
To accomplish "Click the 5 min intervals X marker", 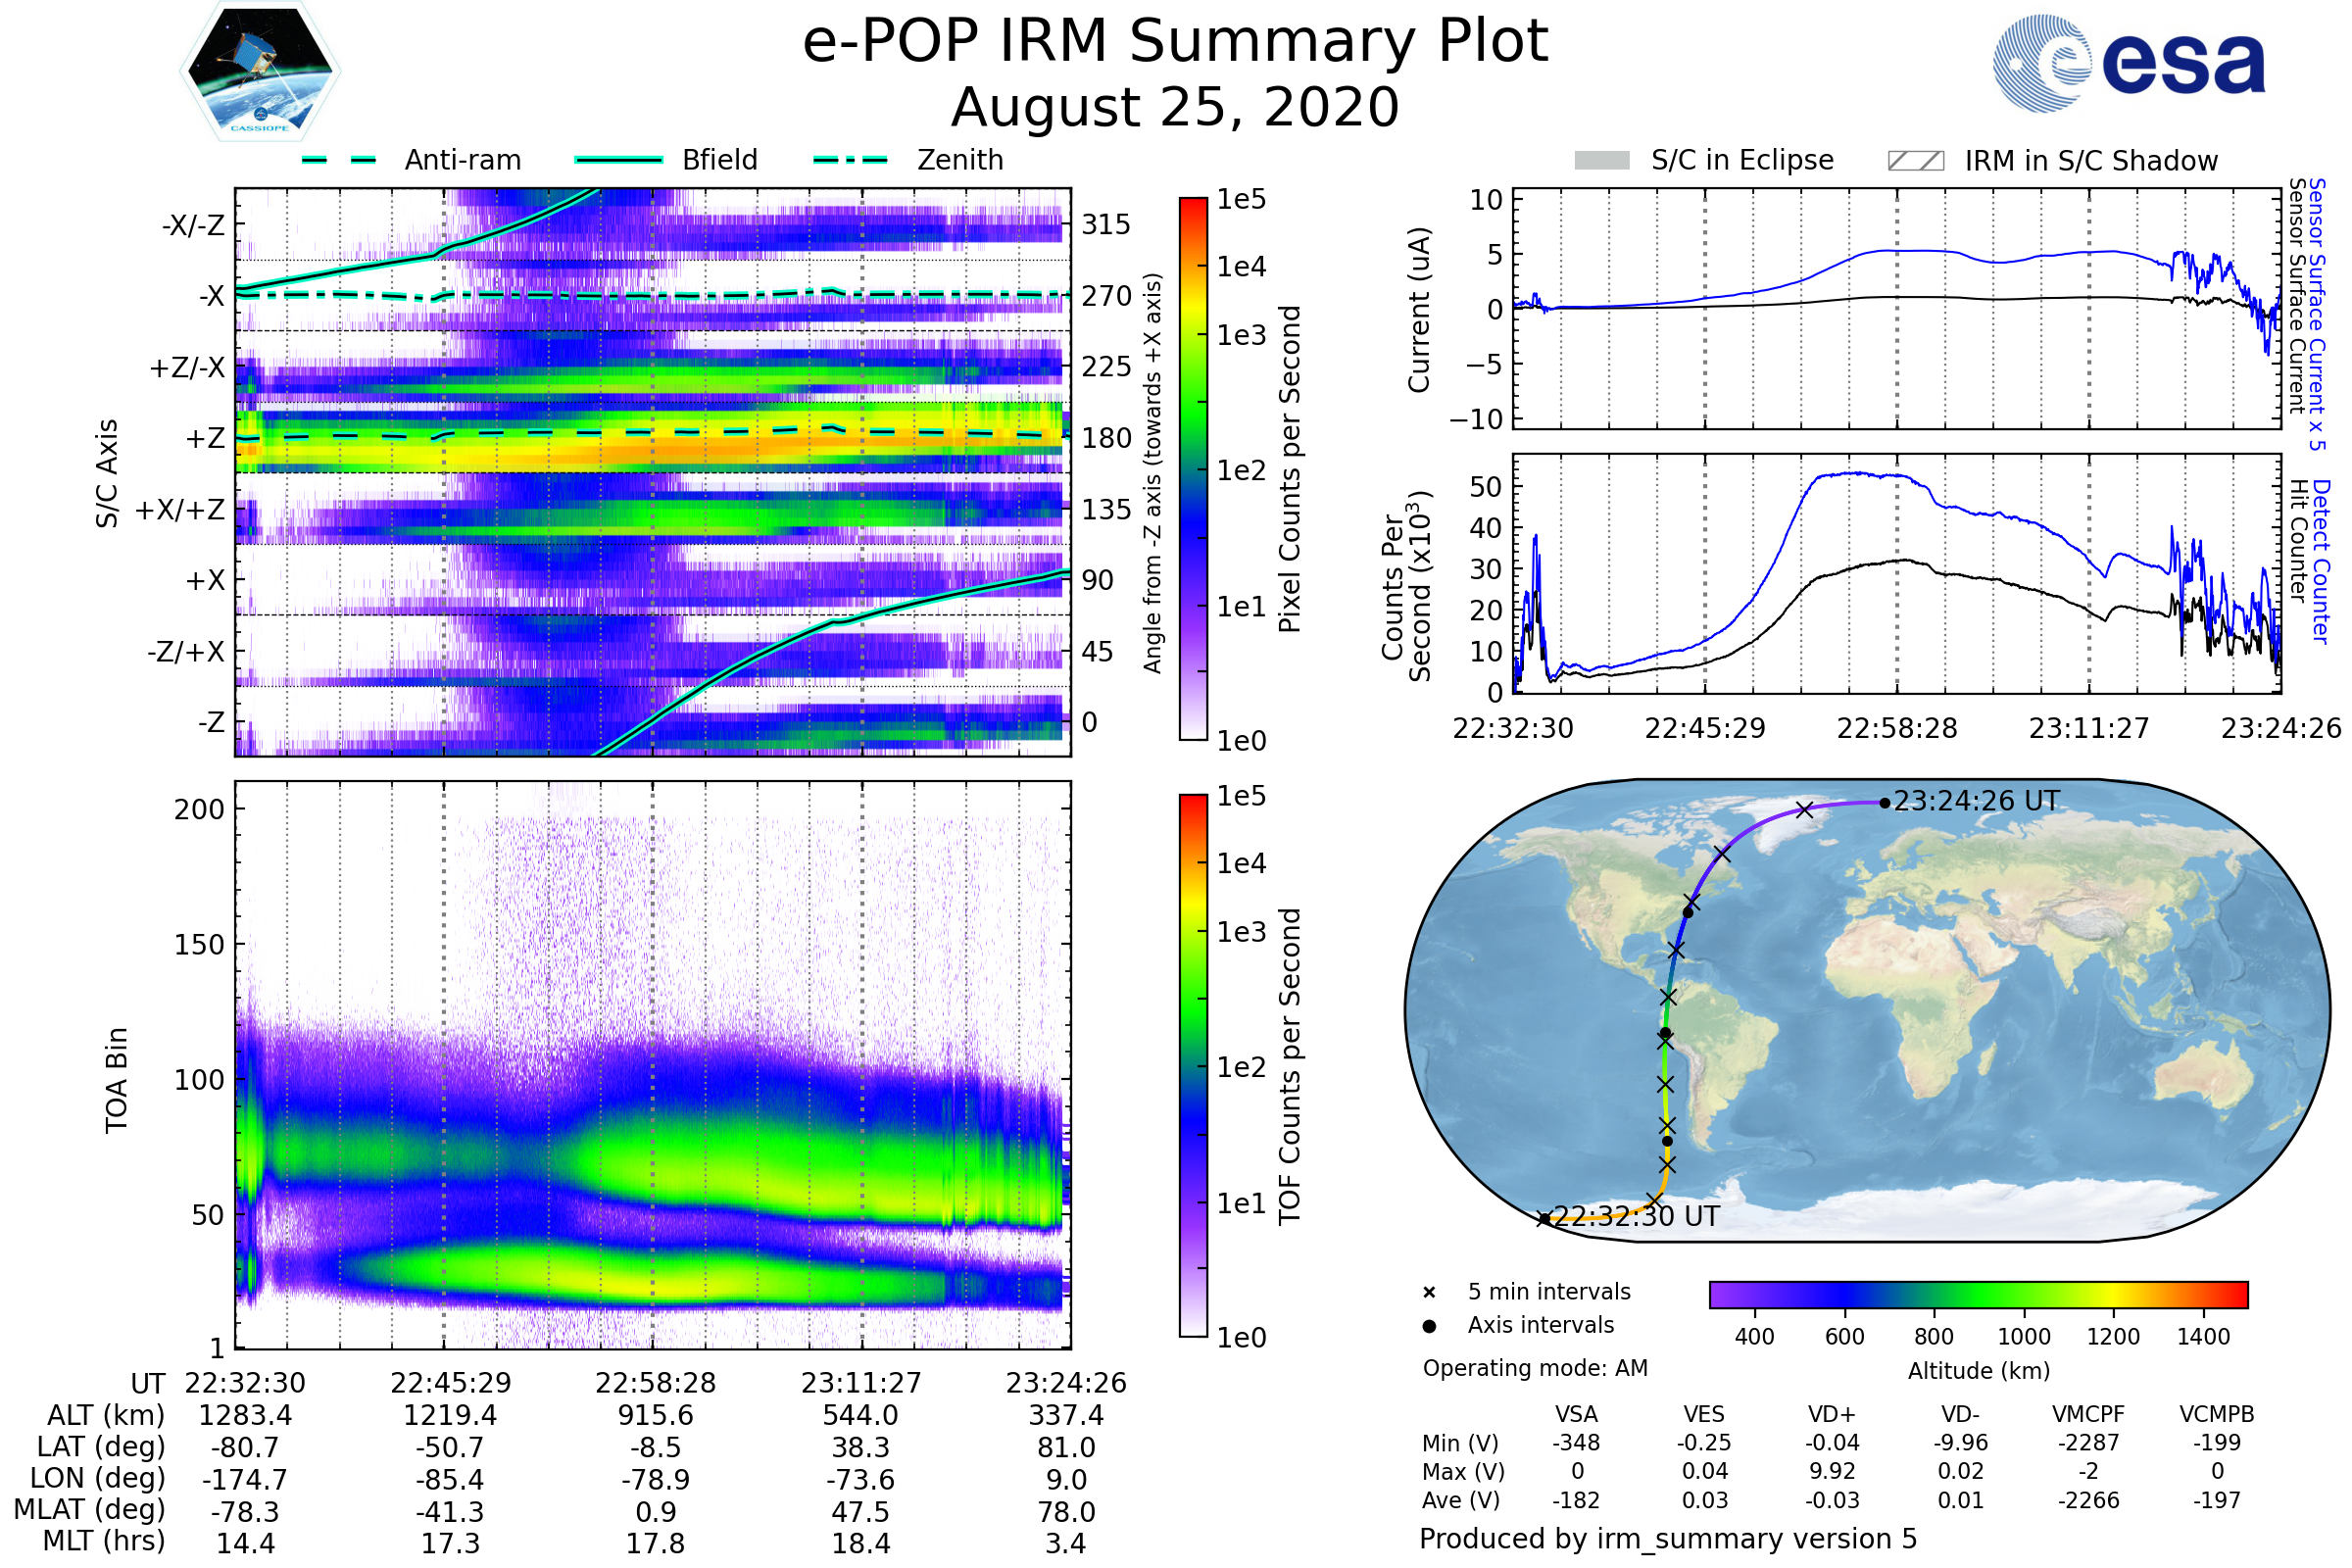I will 1429,1292.
